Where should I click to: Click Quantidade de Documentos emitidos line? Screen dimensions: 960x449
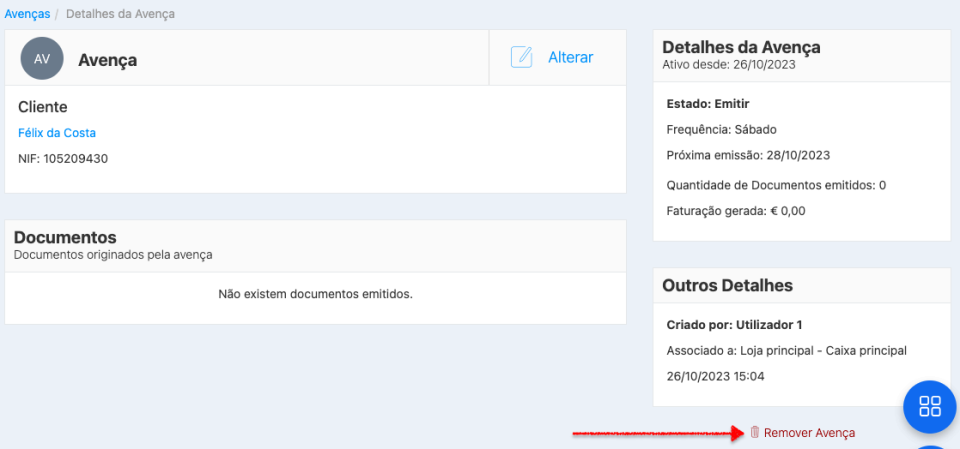point(776,185)
